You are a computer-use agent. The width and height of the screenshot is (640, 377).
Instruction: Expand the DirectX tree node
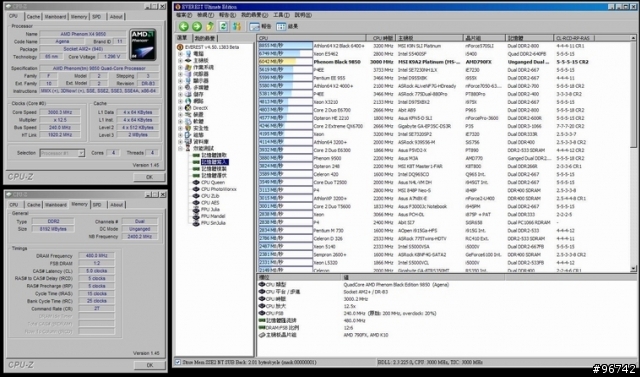[180, 108]
